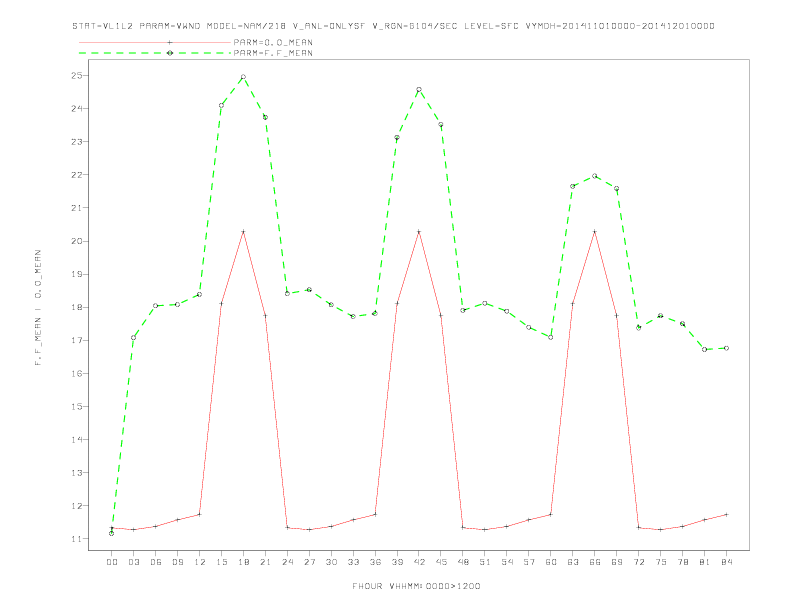792x612 pixels.
Task: Click the 17 tick label on y-axis
Action: (x=77, y=340)
